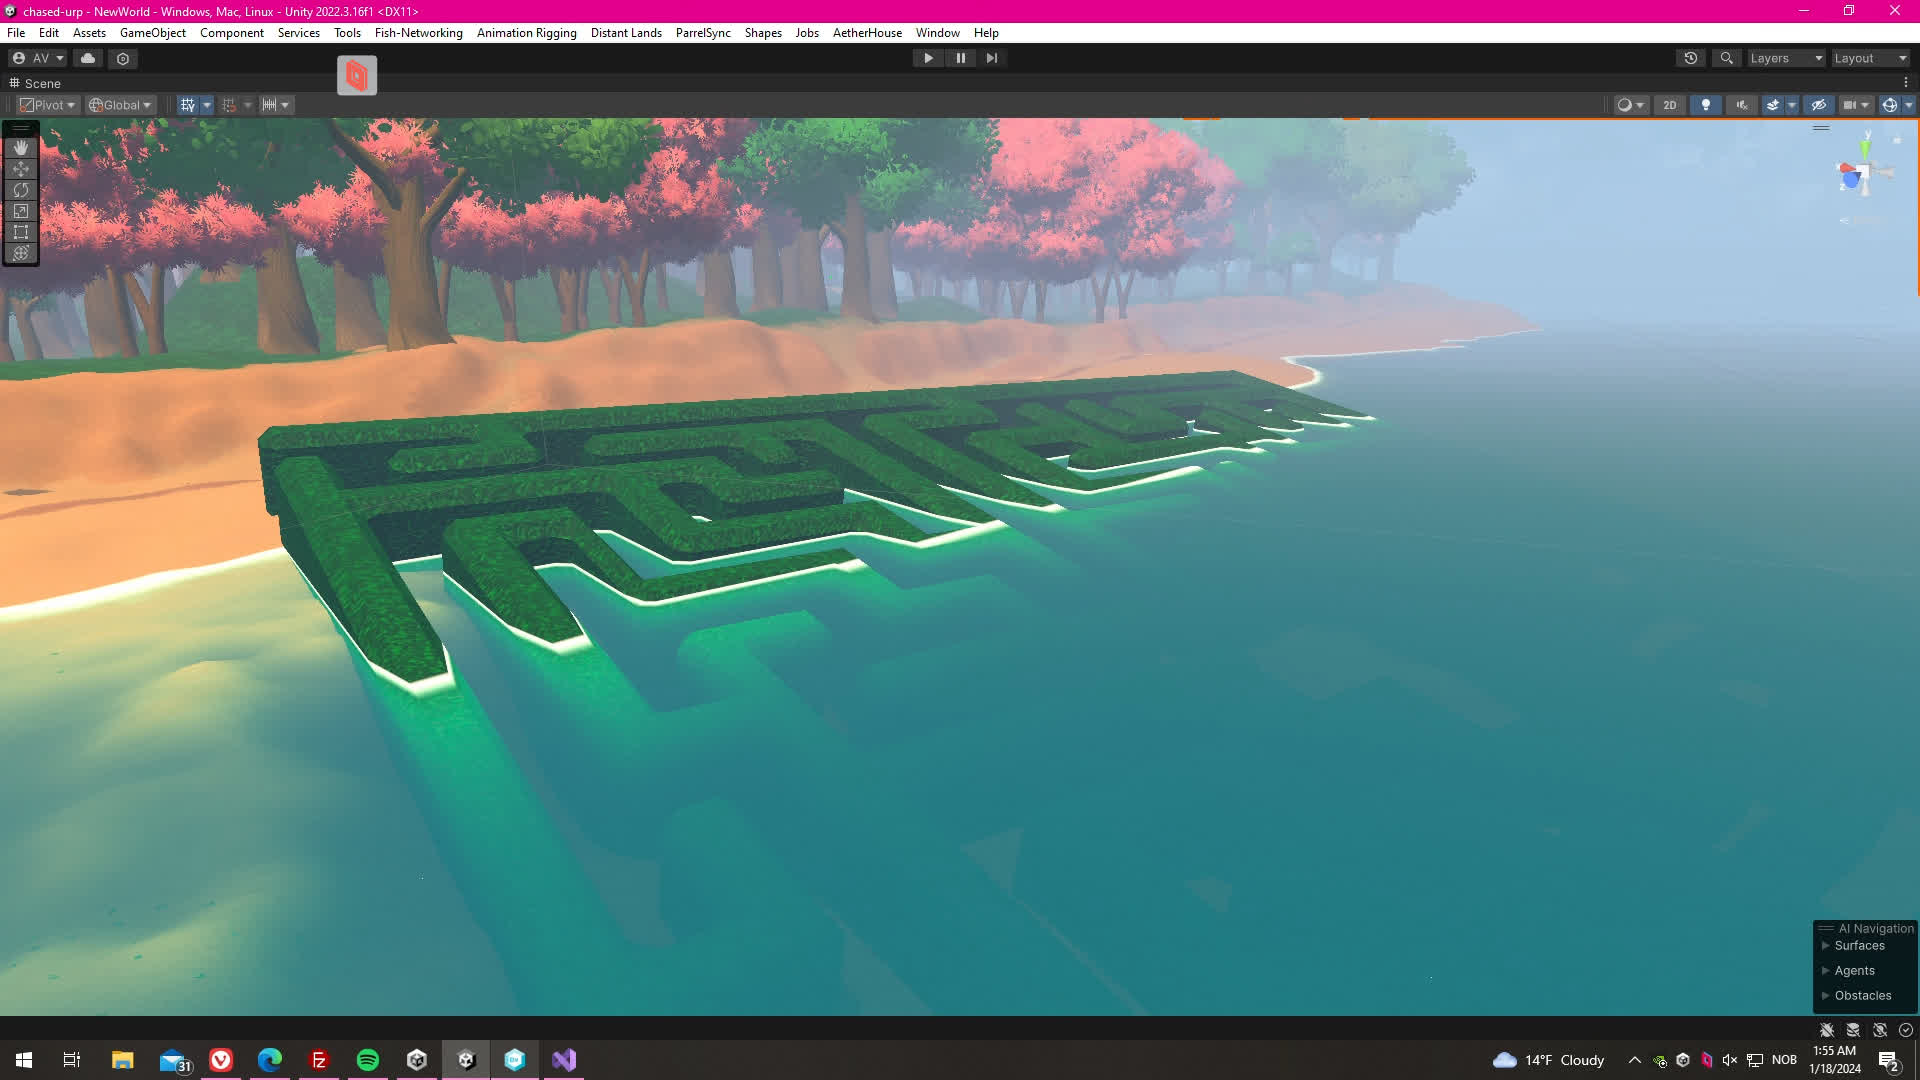1920x1080 pixels.
Task: Open the Fish-Networking menu
Action: (x=418, y=33)
